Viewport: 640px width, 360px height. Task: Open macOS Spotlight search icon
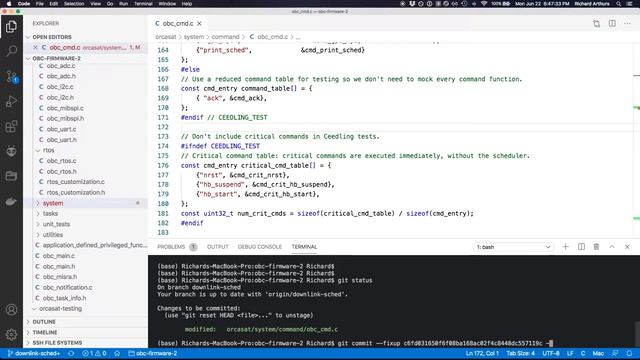click(619, 4)
